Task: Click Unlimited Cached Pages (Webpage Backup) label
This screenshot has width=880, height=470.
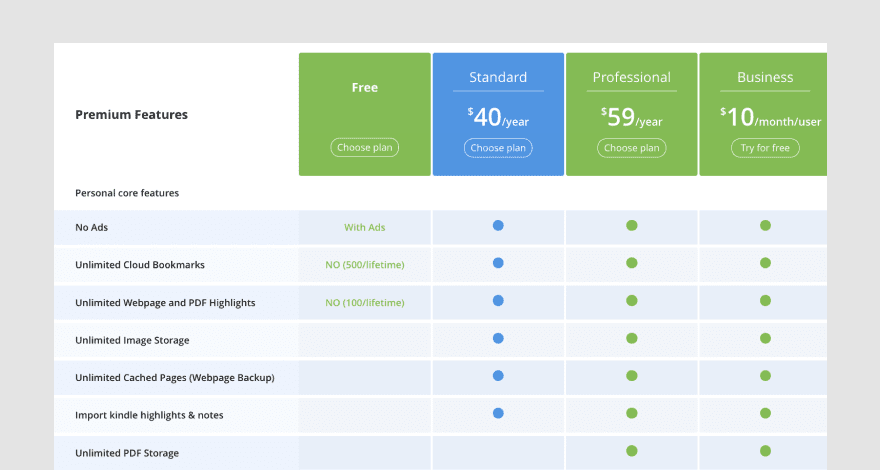Action: tap(175, 378)
